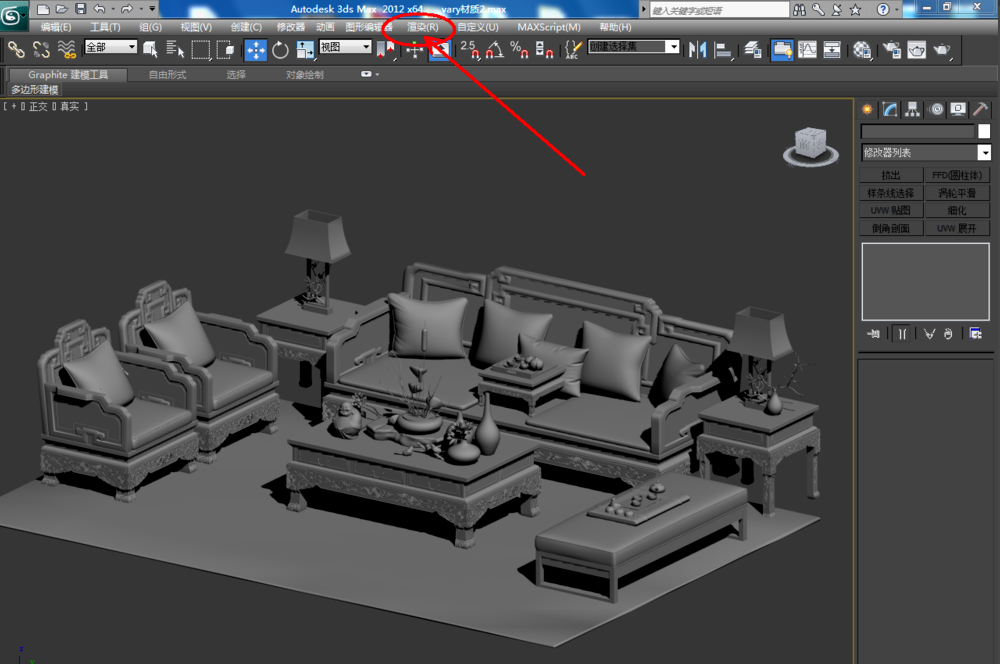Open Select by Name list tool

175,49
